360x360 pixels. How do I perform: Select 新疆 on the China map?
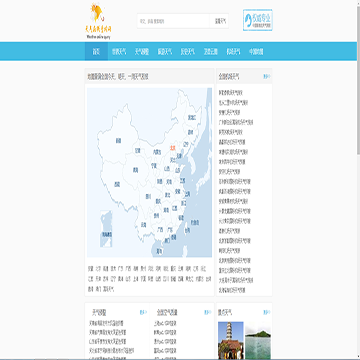pyautogui.click(x=118, y=141)
